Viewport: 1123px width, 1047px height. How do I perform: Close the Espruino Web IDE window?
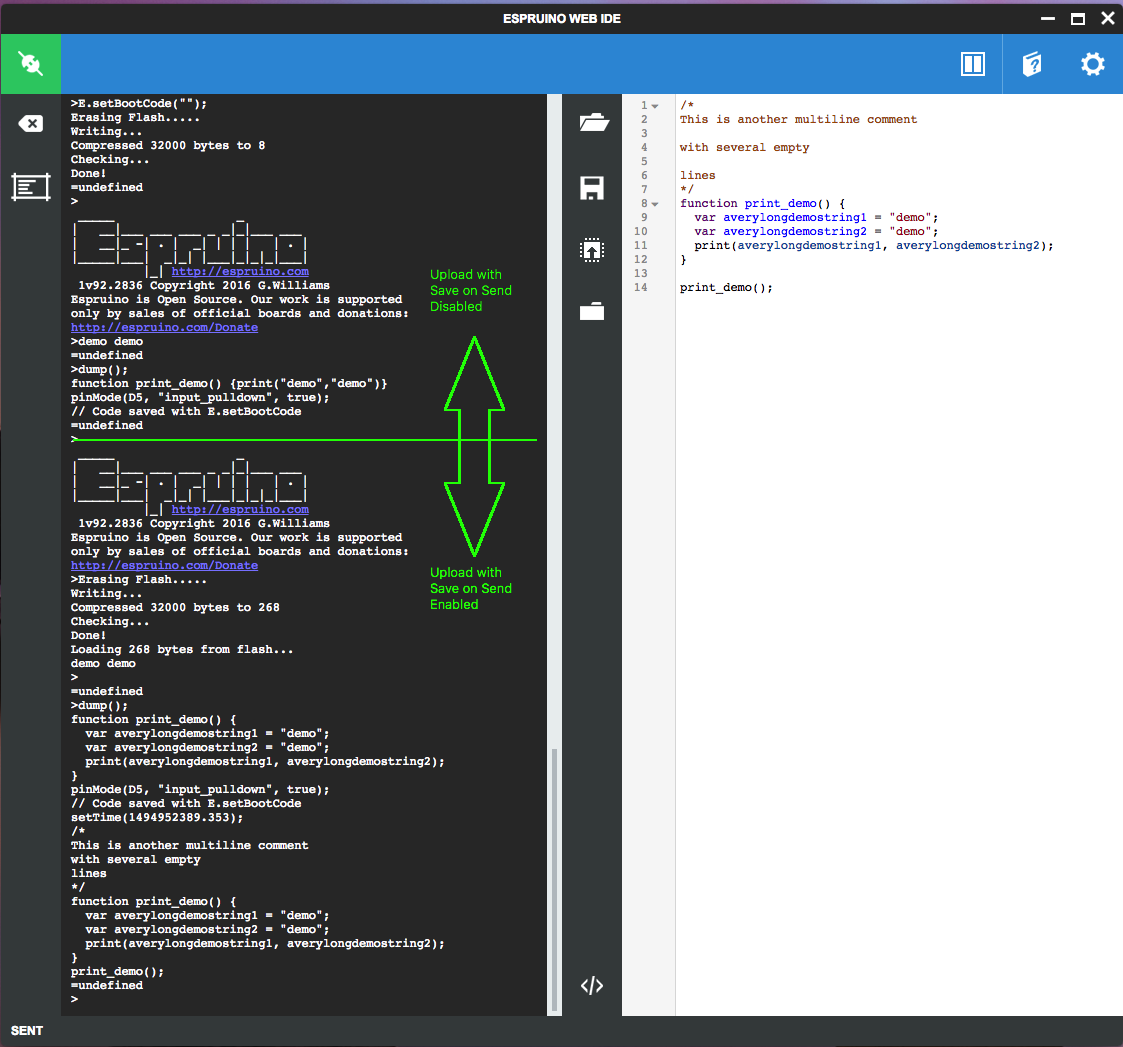click(x=1107, y=19)
